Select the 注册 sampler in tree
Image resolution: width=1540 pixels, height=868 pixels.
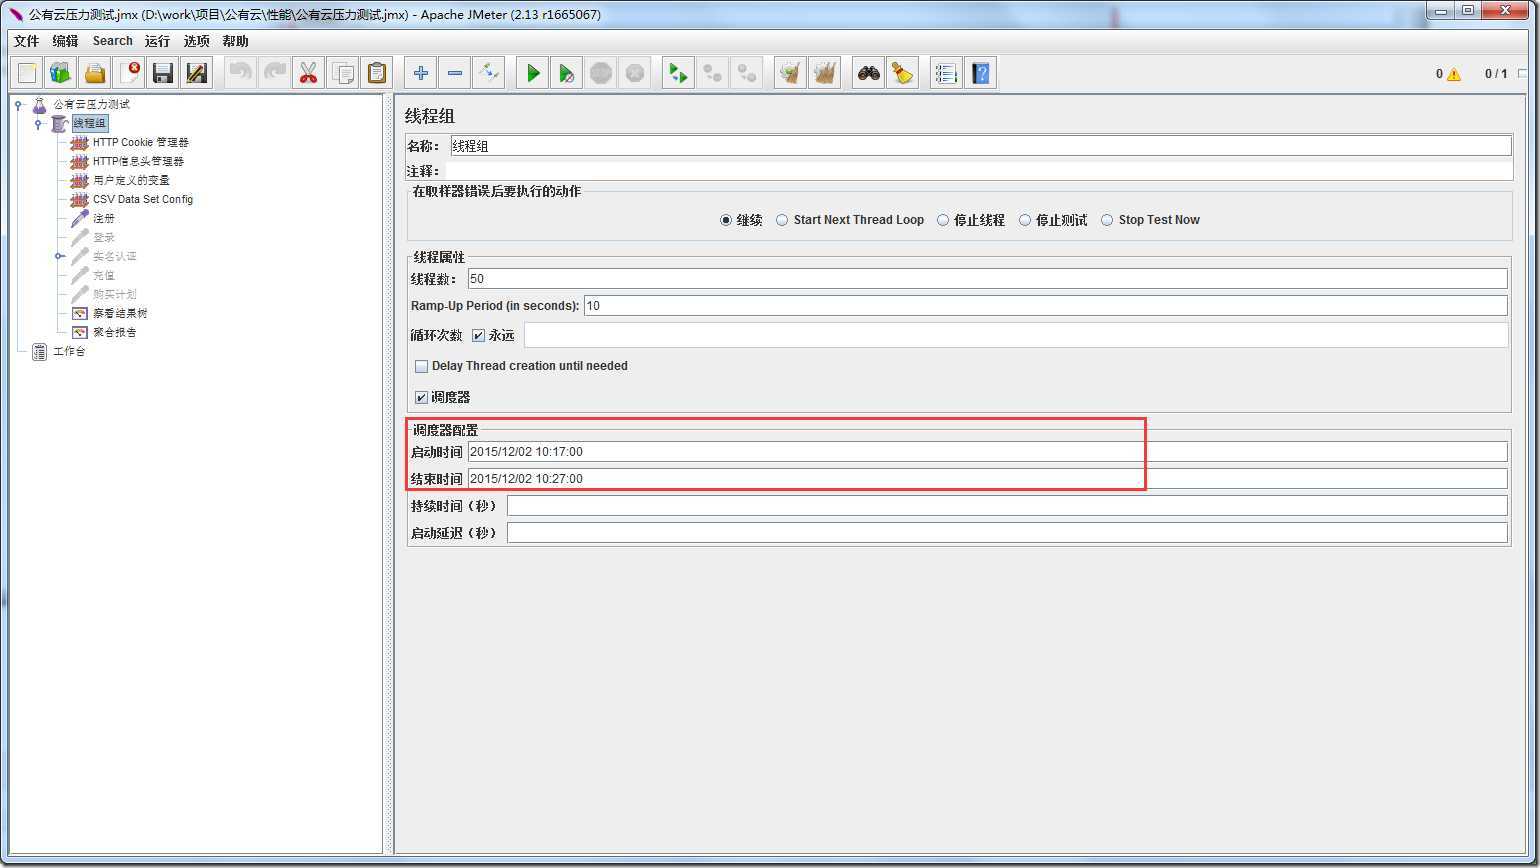click(104, 219)
